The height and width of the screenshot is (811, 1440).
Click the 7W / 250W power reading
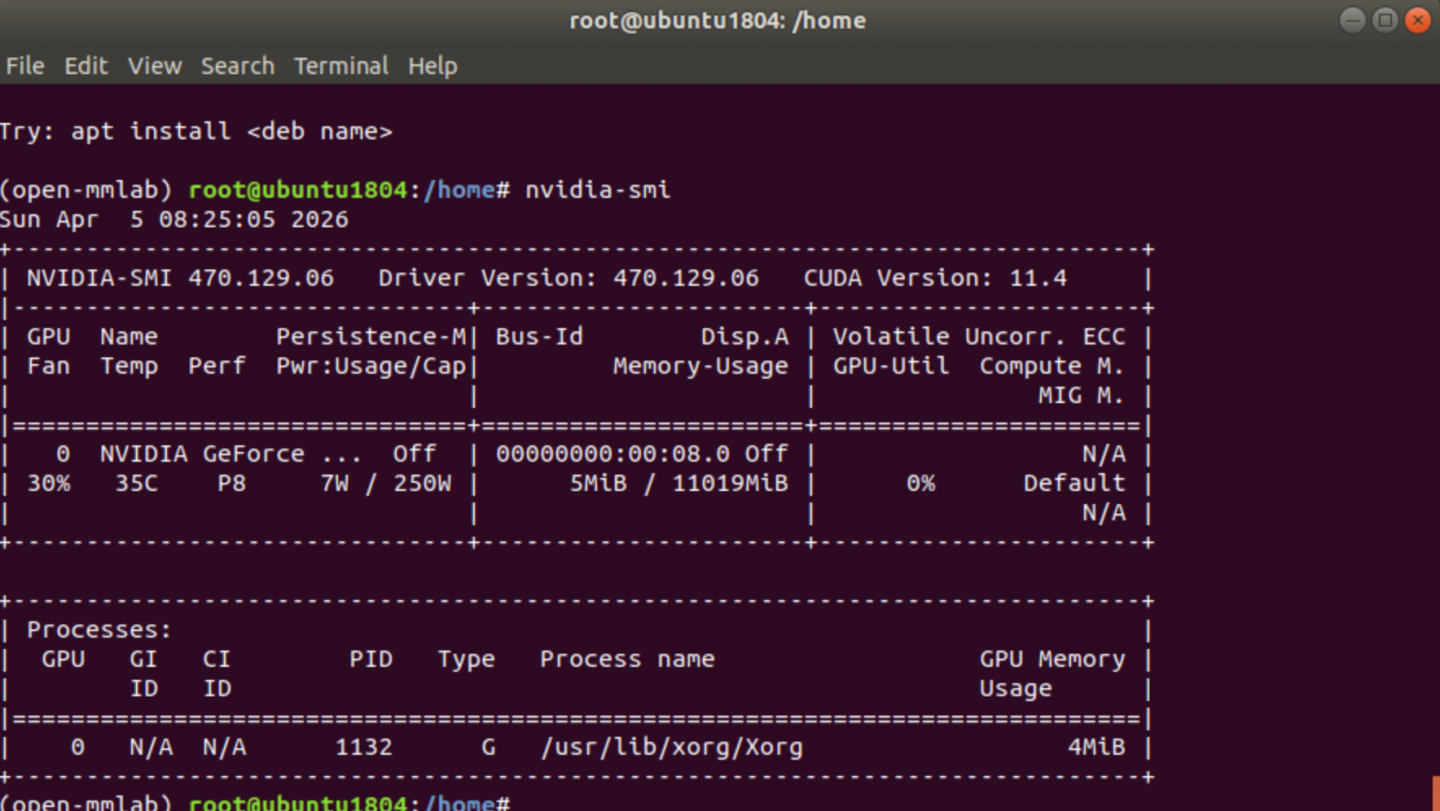(x=386, y=483)
